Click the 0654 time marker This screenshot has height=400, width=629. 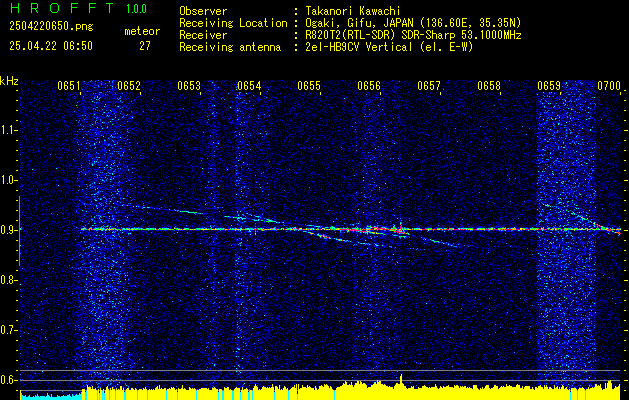pos(249,86)
